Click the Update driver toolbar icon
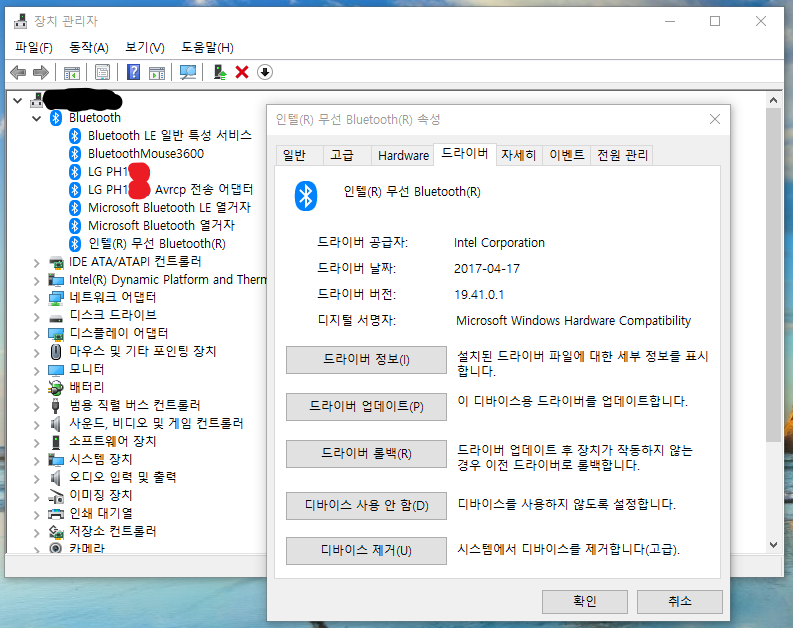 [x=219, y=72]
